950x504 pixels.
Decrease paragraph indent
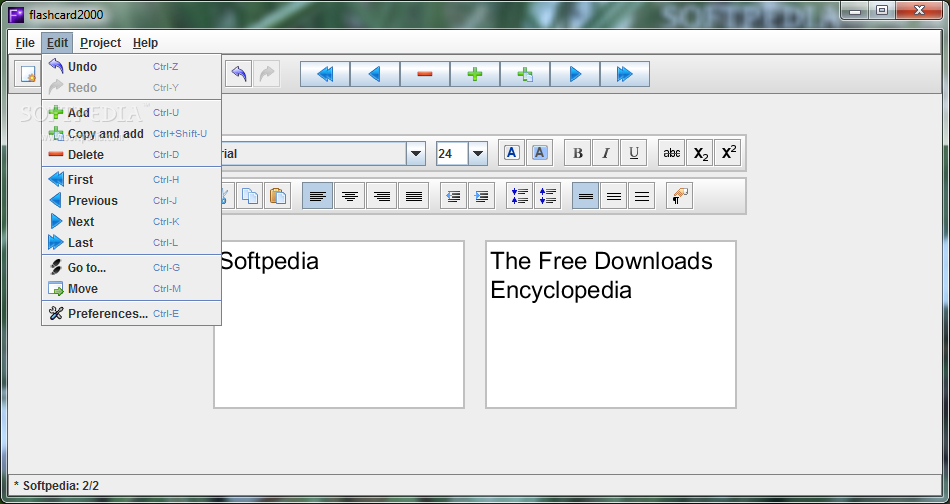[453, 196]
